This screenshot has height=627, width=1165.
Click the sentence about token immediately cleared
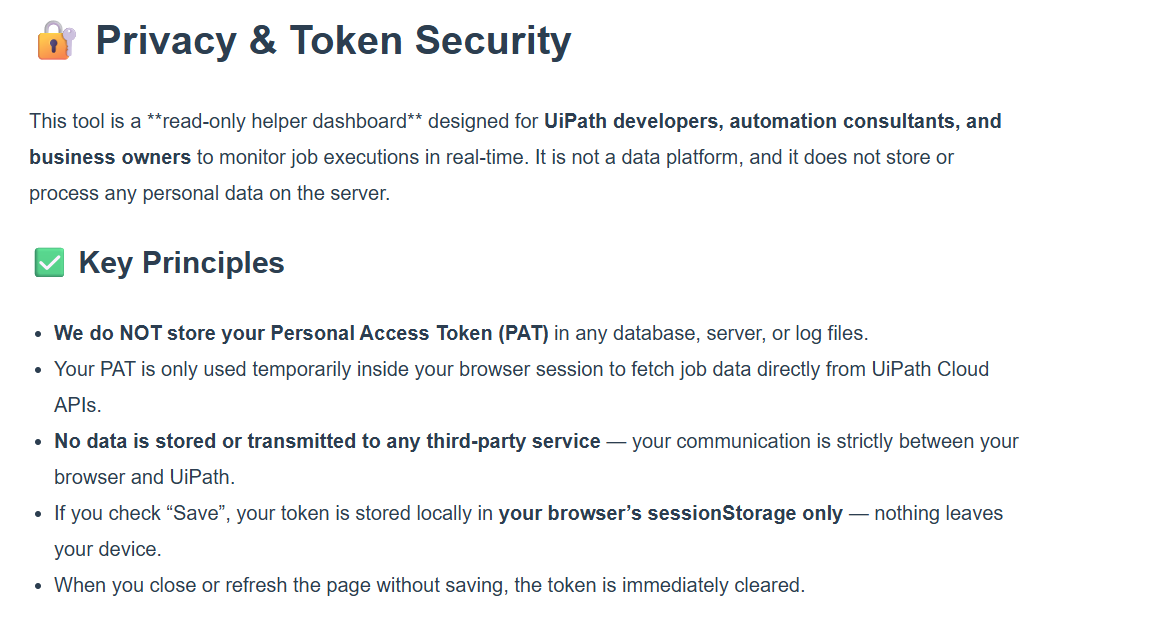429,585
